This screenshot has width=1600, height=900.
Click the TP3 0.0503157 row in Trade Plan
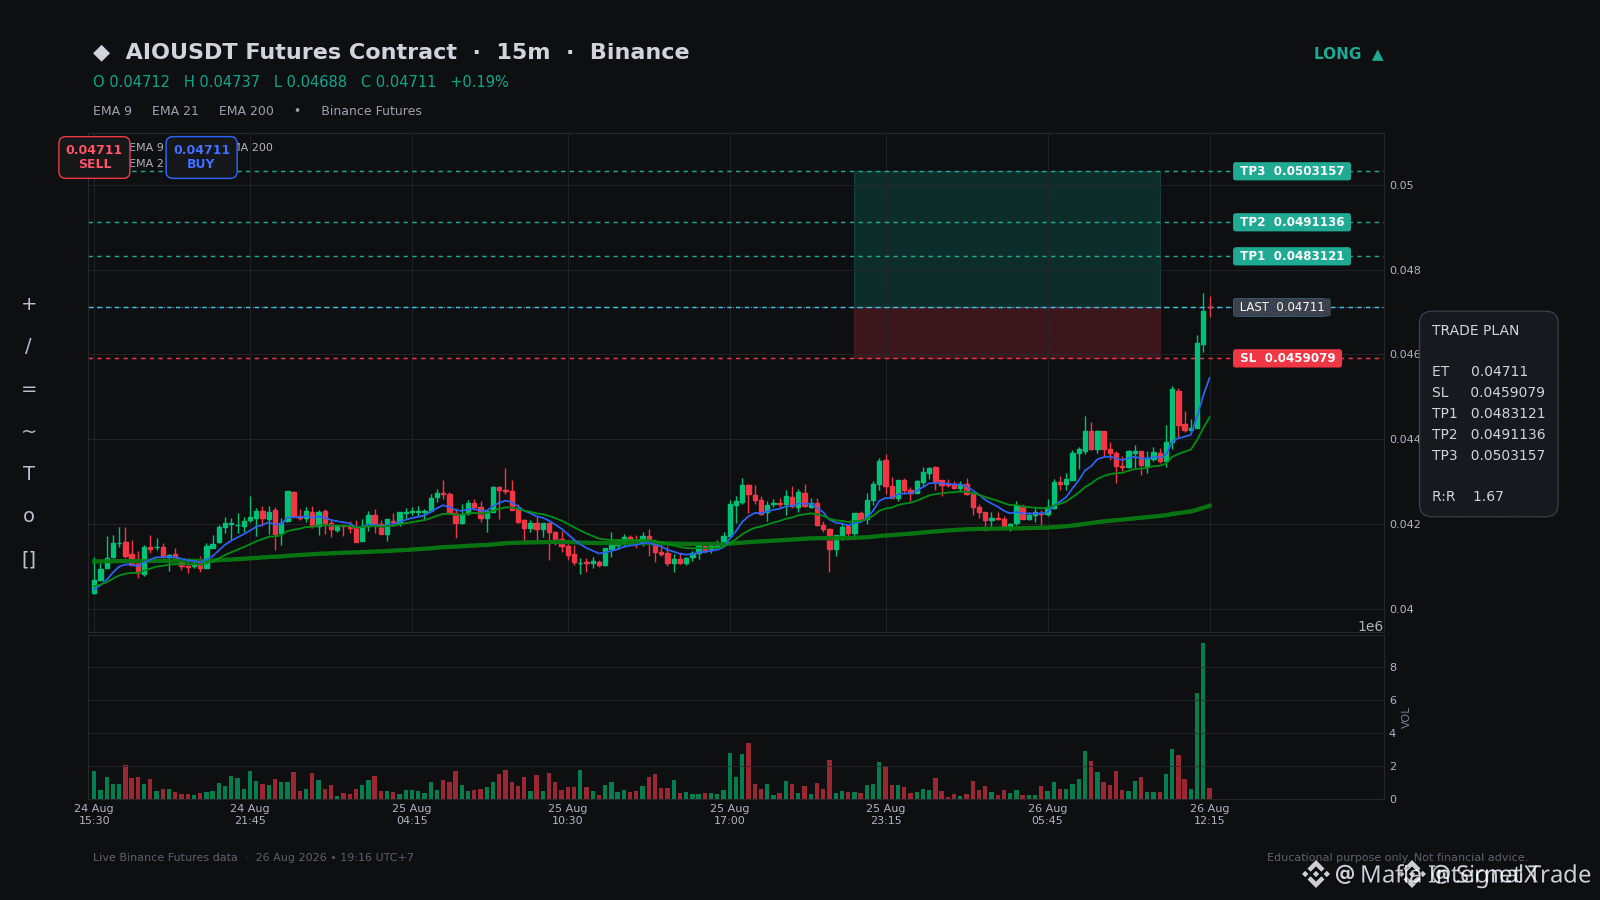(1488, 456)
